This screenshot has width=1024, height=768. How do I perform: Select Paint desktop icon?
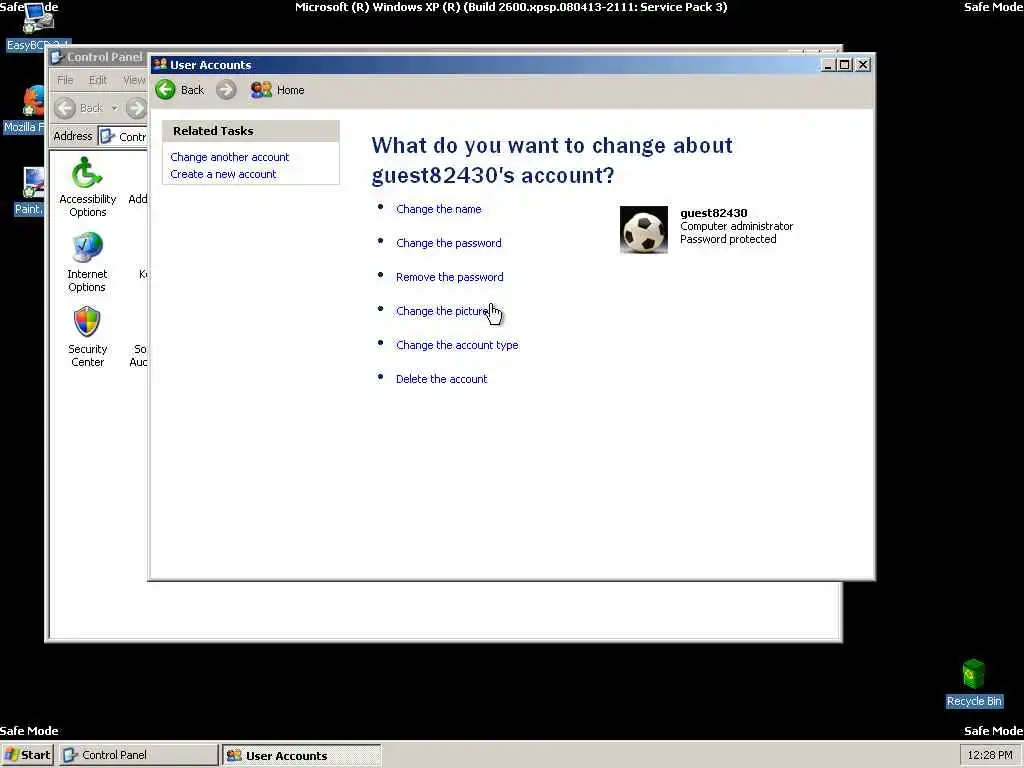(29, 191)
